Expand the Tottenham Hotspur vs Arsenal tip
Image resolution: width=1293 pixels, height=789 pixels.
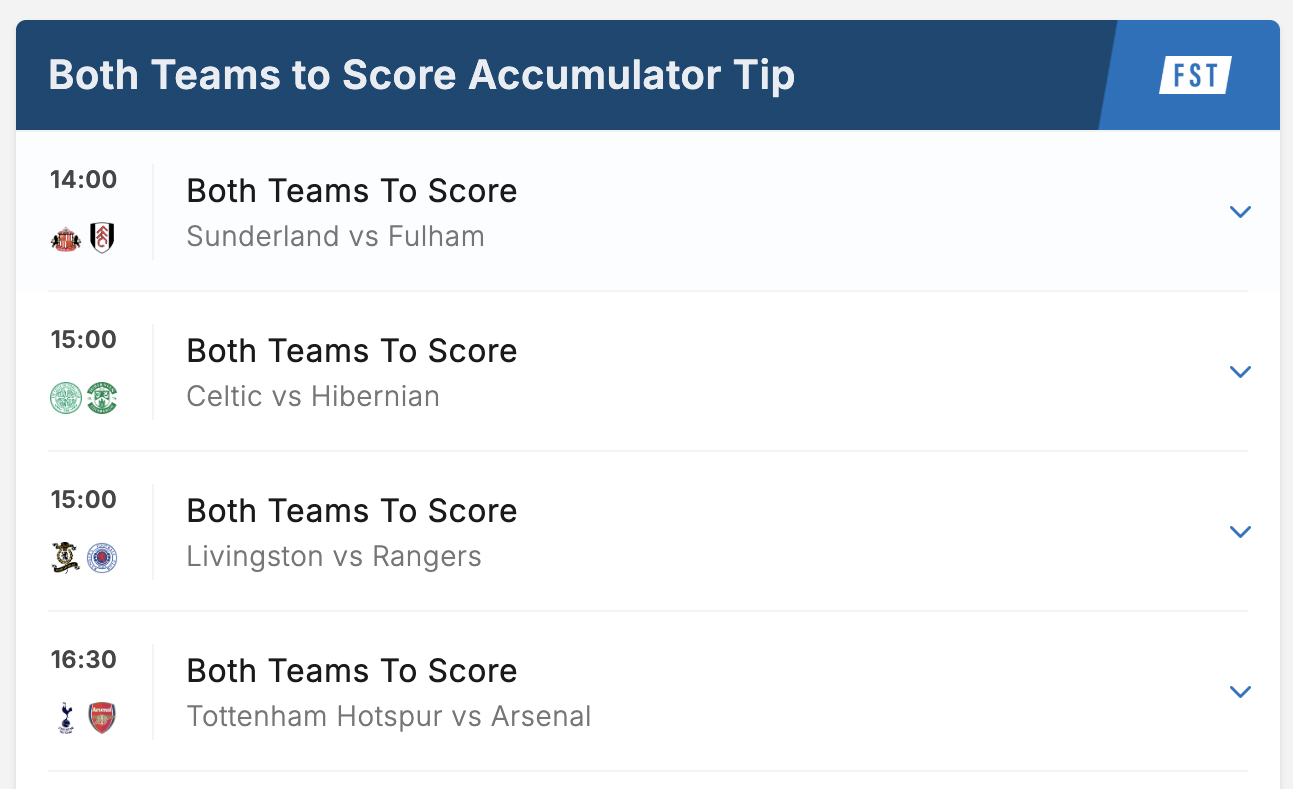tap(1240, 692)
